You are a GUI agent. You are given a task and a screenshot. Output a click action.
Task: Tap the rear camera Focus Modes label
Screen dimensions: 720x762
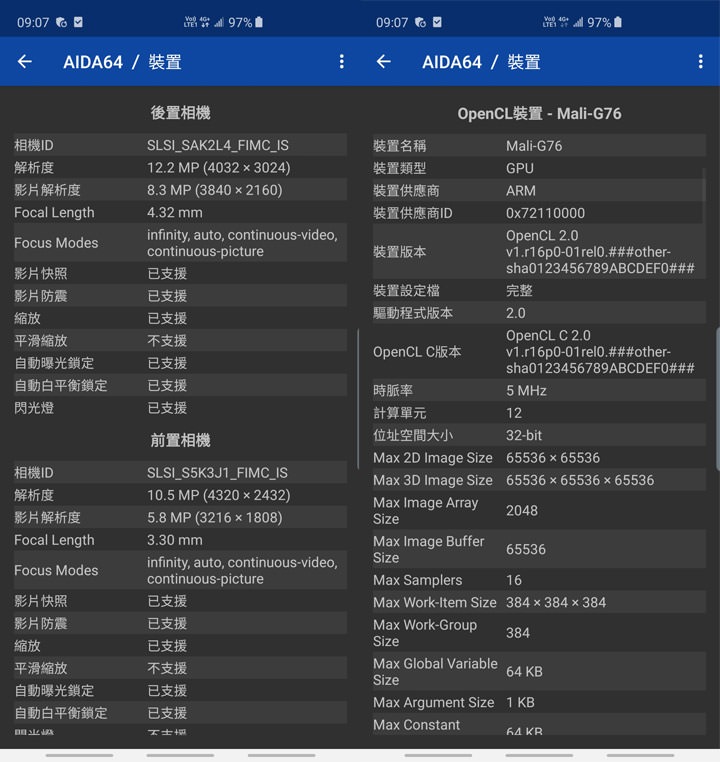click(x=56, y=243)
